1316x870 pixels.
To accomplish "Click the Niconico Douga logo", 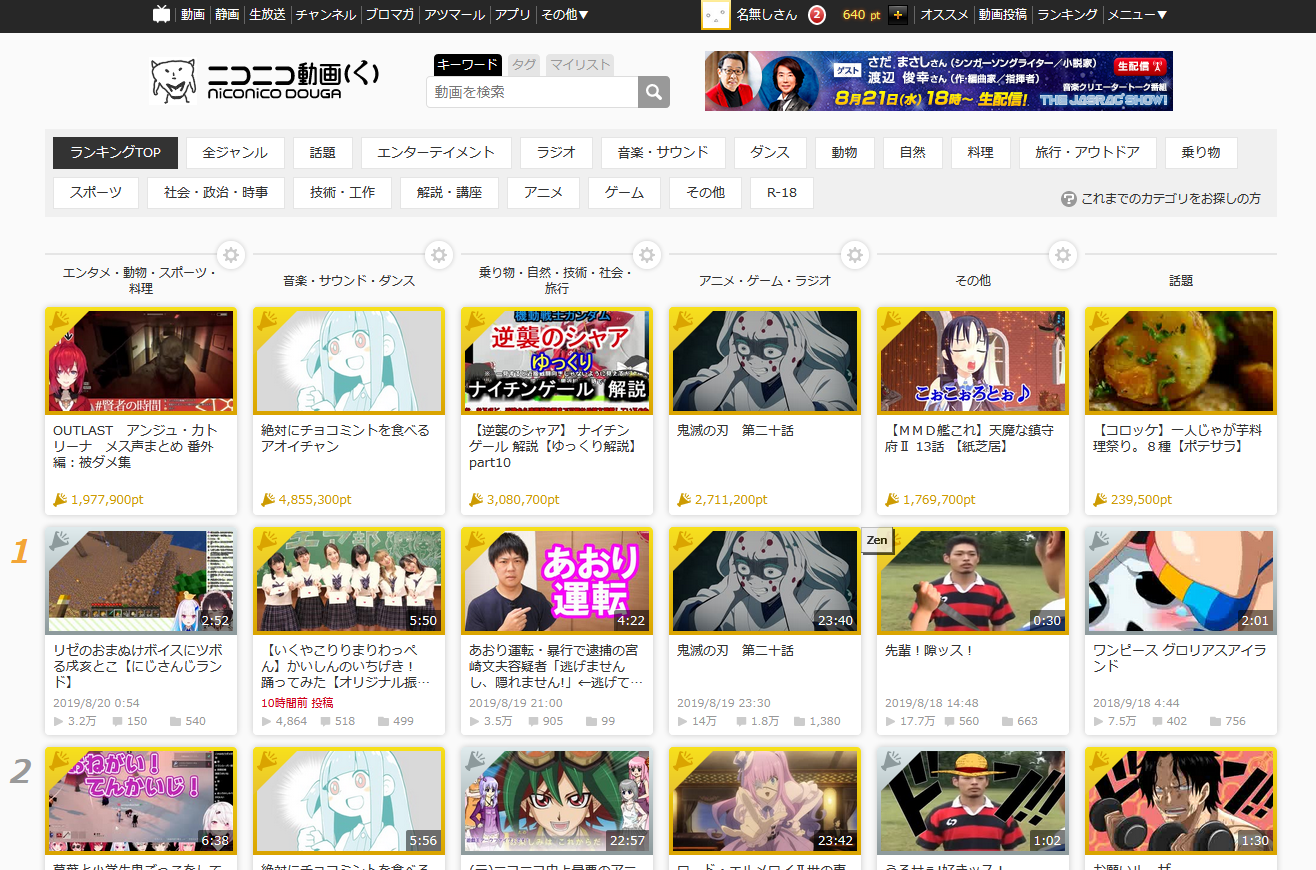I will (265, 80).
